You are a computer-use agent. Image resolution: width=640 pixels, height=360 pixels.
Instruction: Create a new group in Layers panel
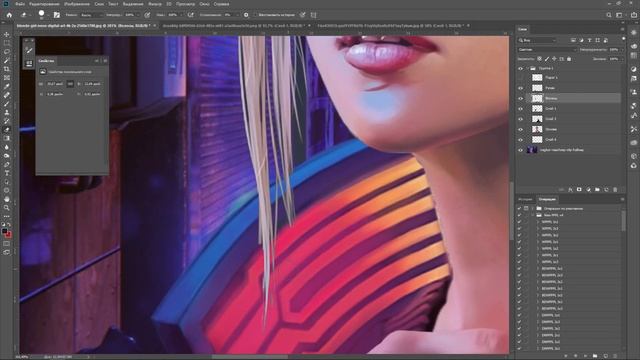click(x=597, y=190)
